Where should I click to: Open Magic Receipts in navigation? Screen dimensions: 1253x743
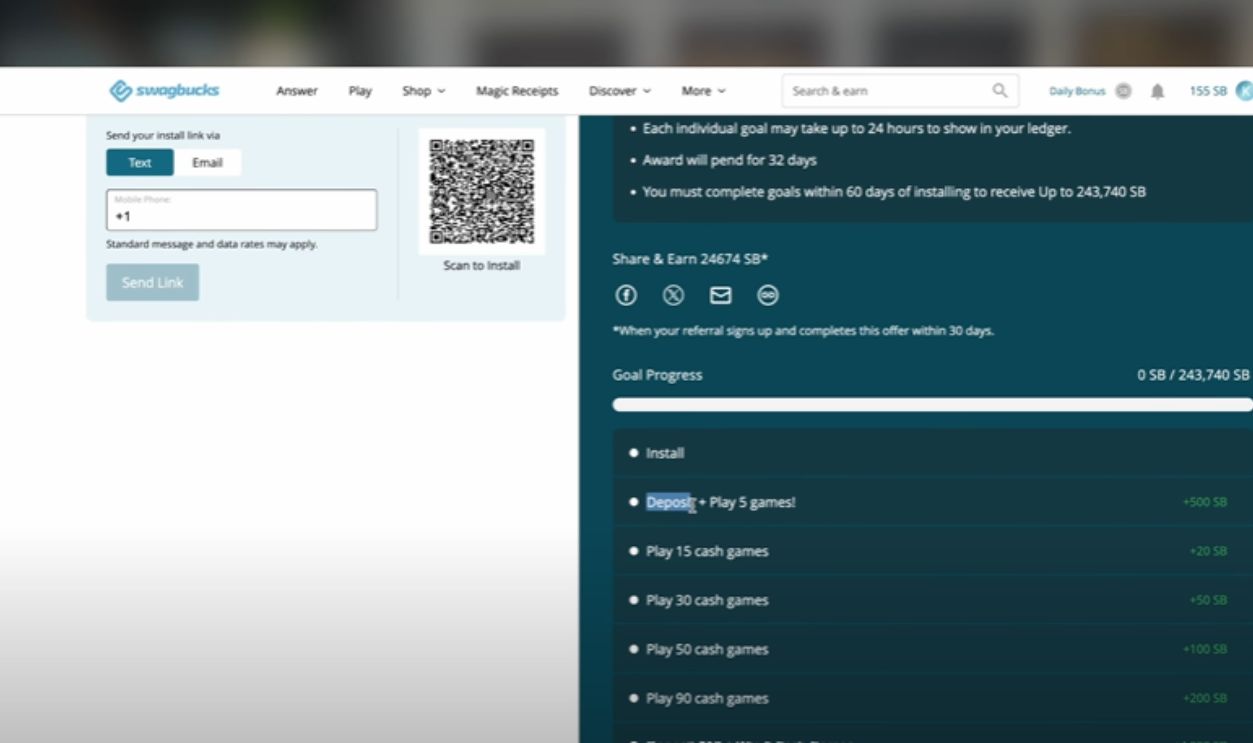[x=517, y=91]
